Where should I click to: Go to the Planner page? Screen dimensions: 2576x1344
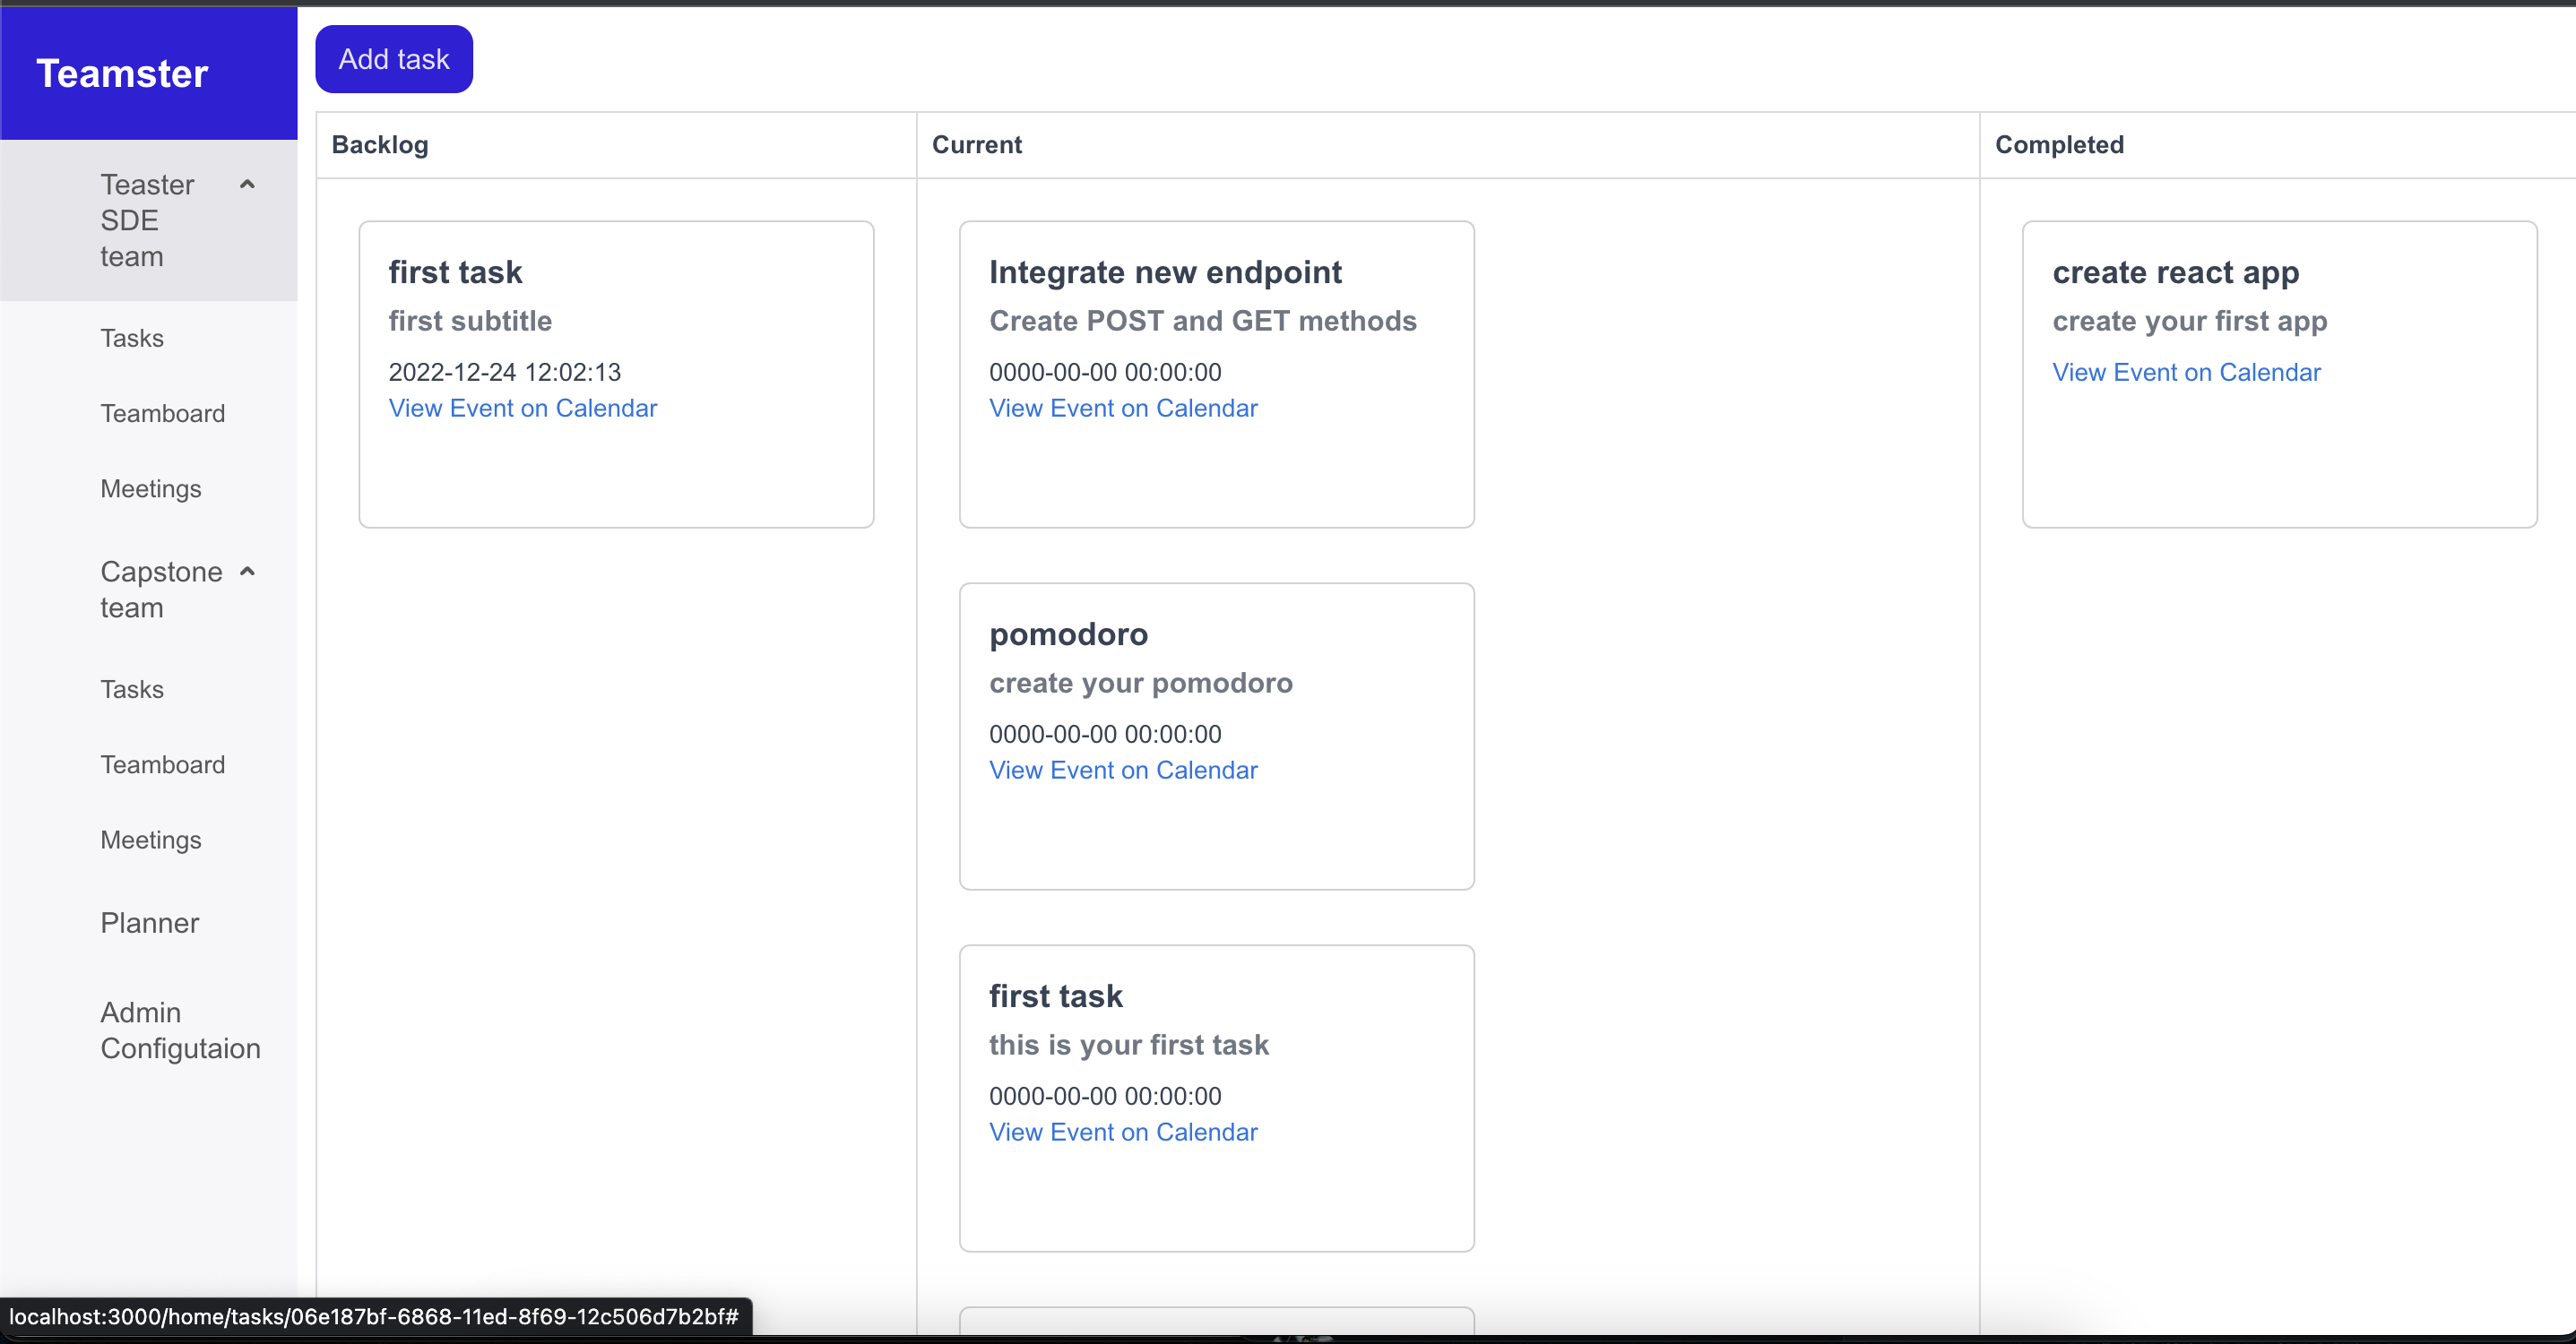pos(149,923)
